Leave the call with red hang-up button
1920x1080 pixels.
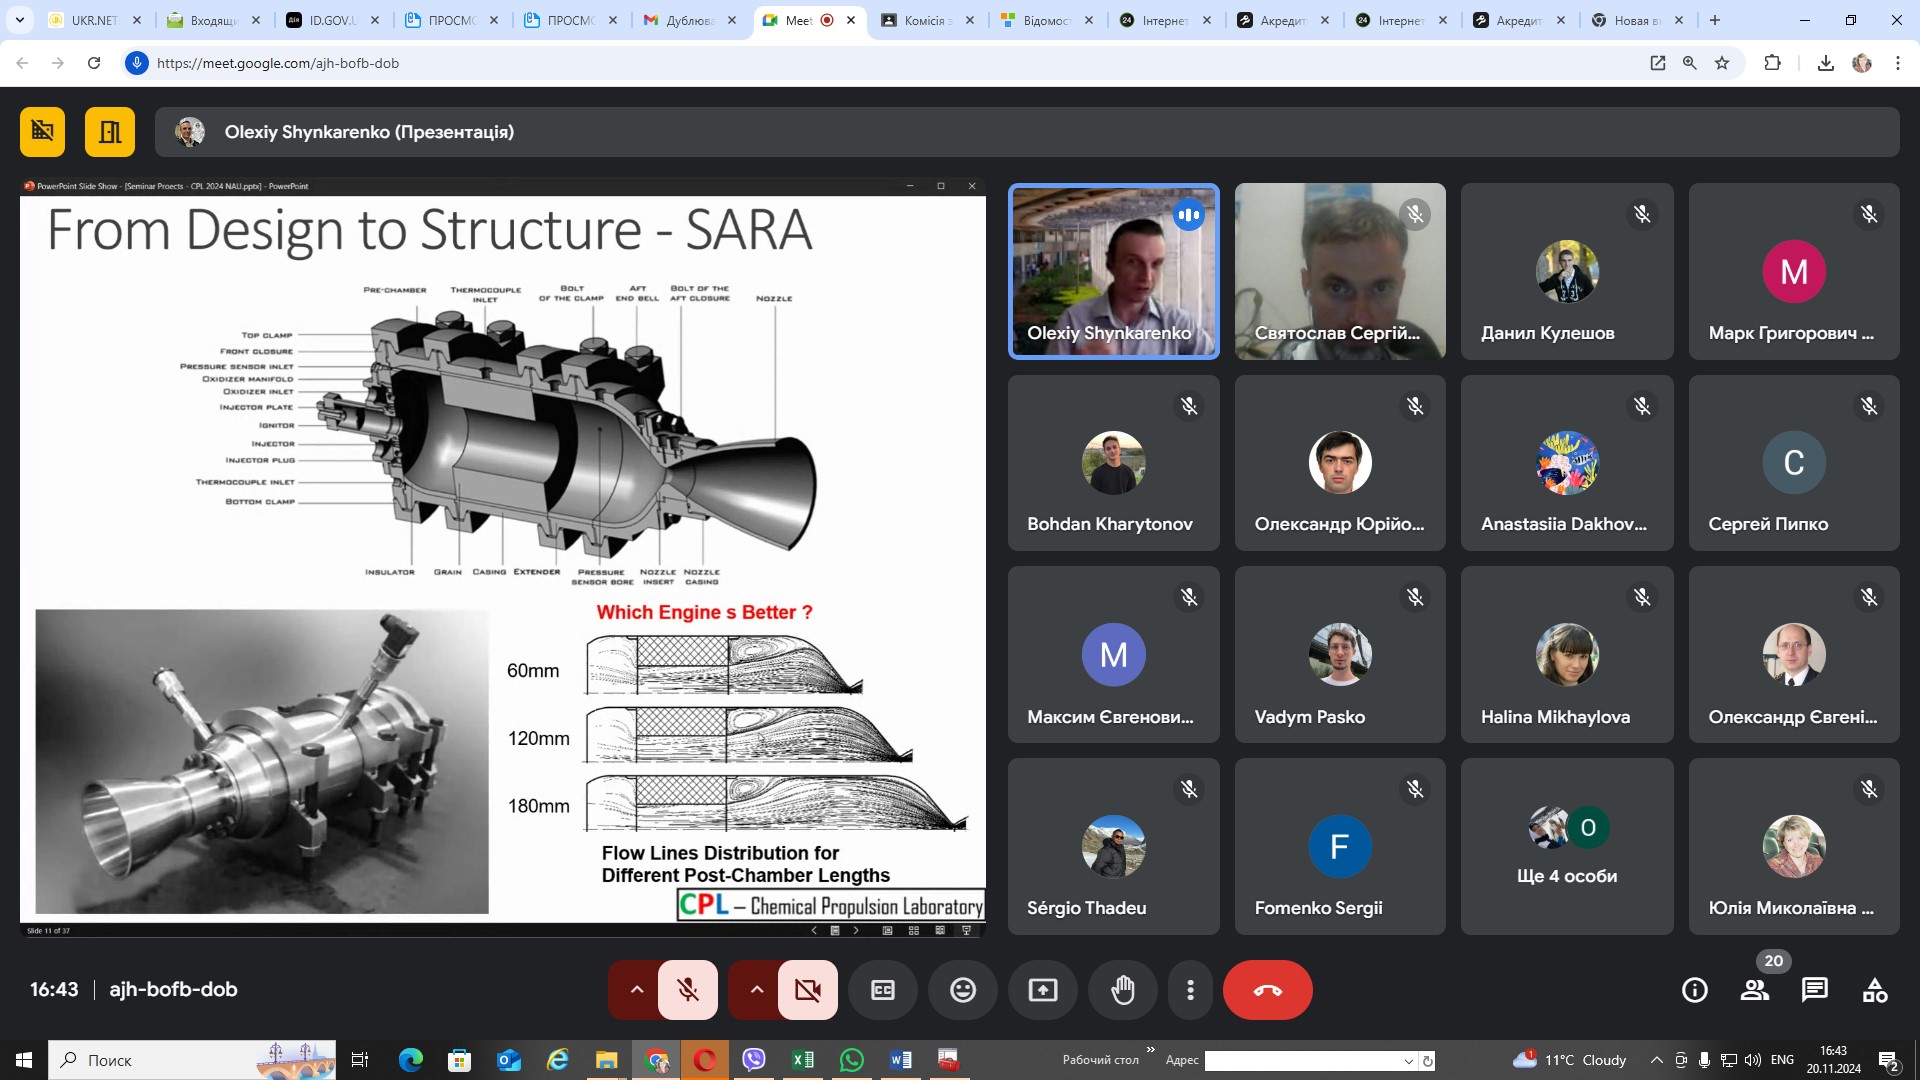click(1267, 990)
